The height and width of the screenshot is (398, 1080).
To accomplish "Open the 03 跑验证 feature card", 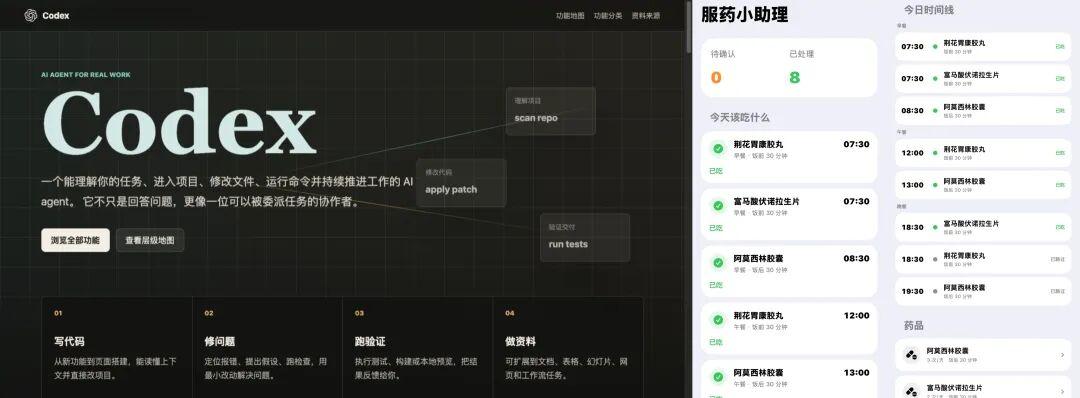I will 417,347.
